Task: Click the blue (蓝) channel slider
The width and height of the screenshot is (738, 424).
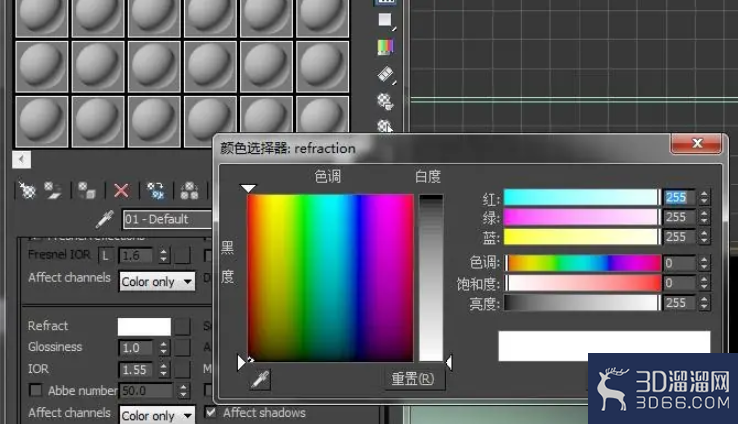Action: [x=582, y=237]
